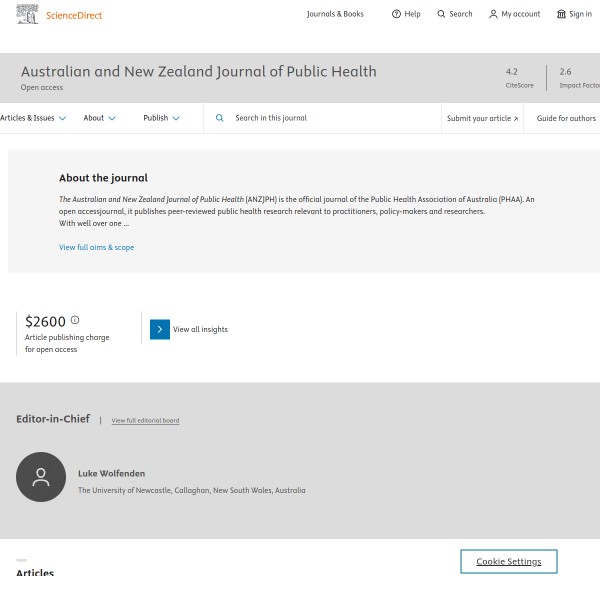This screenshot has height=600, width=600.
Task: Click the Sign in institution icon
Action: click(x=561, y=14)
